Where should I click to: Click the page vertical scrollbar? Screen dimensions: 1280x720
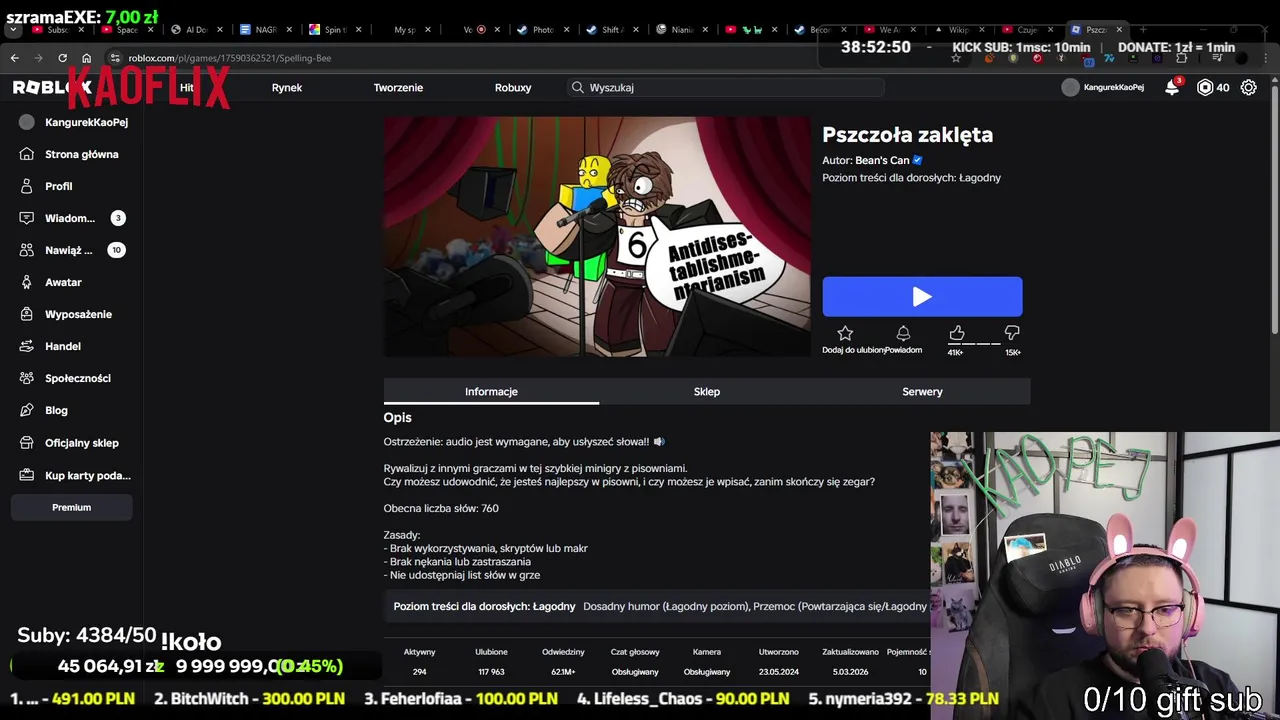(1274, 210)
